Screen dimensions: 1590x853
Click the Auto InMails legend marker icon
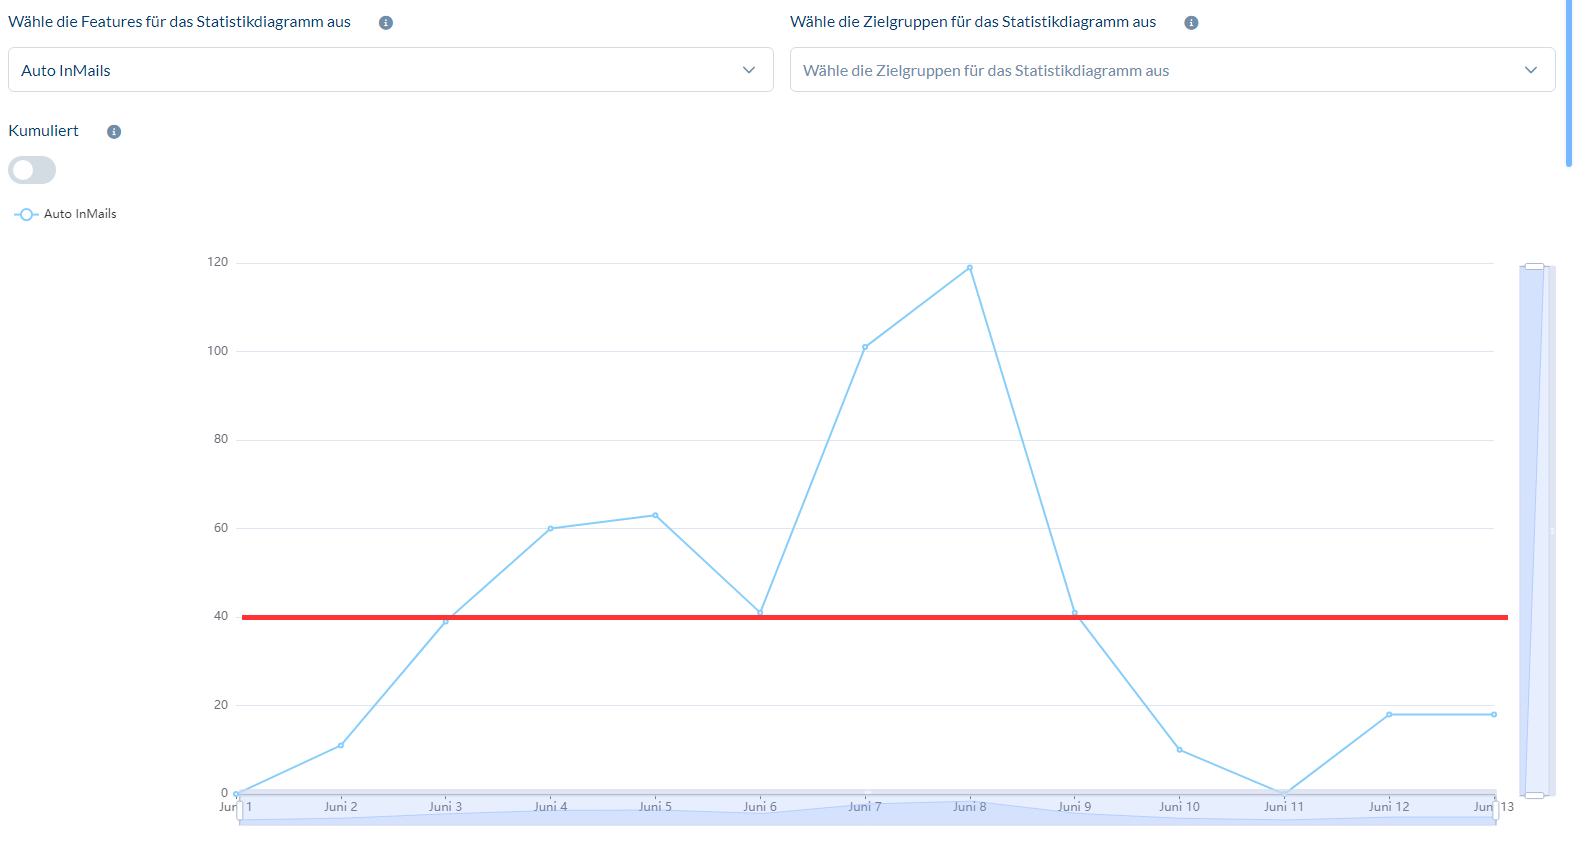pos(26,214)
